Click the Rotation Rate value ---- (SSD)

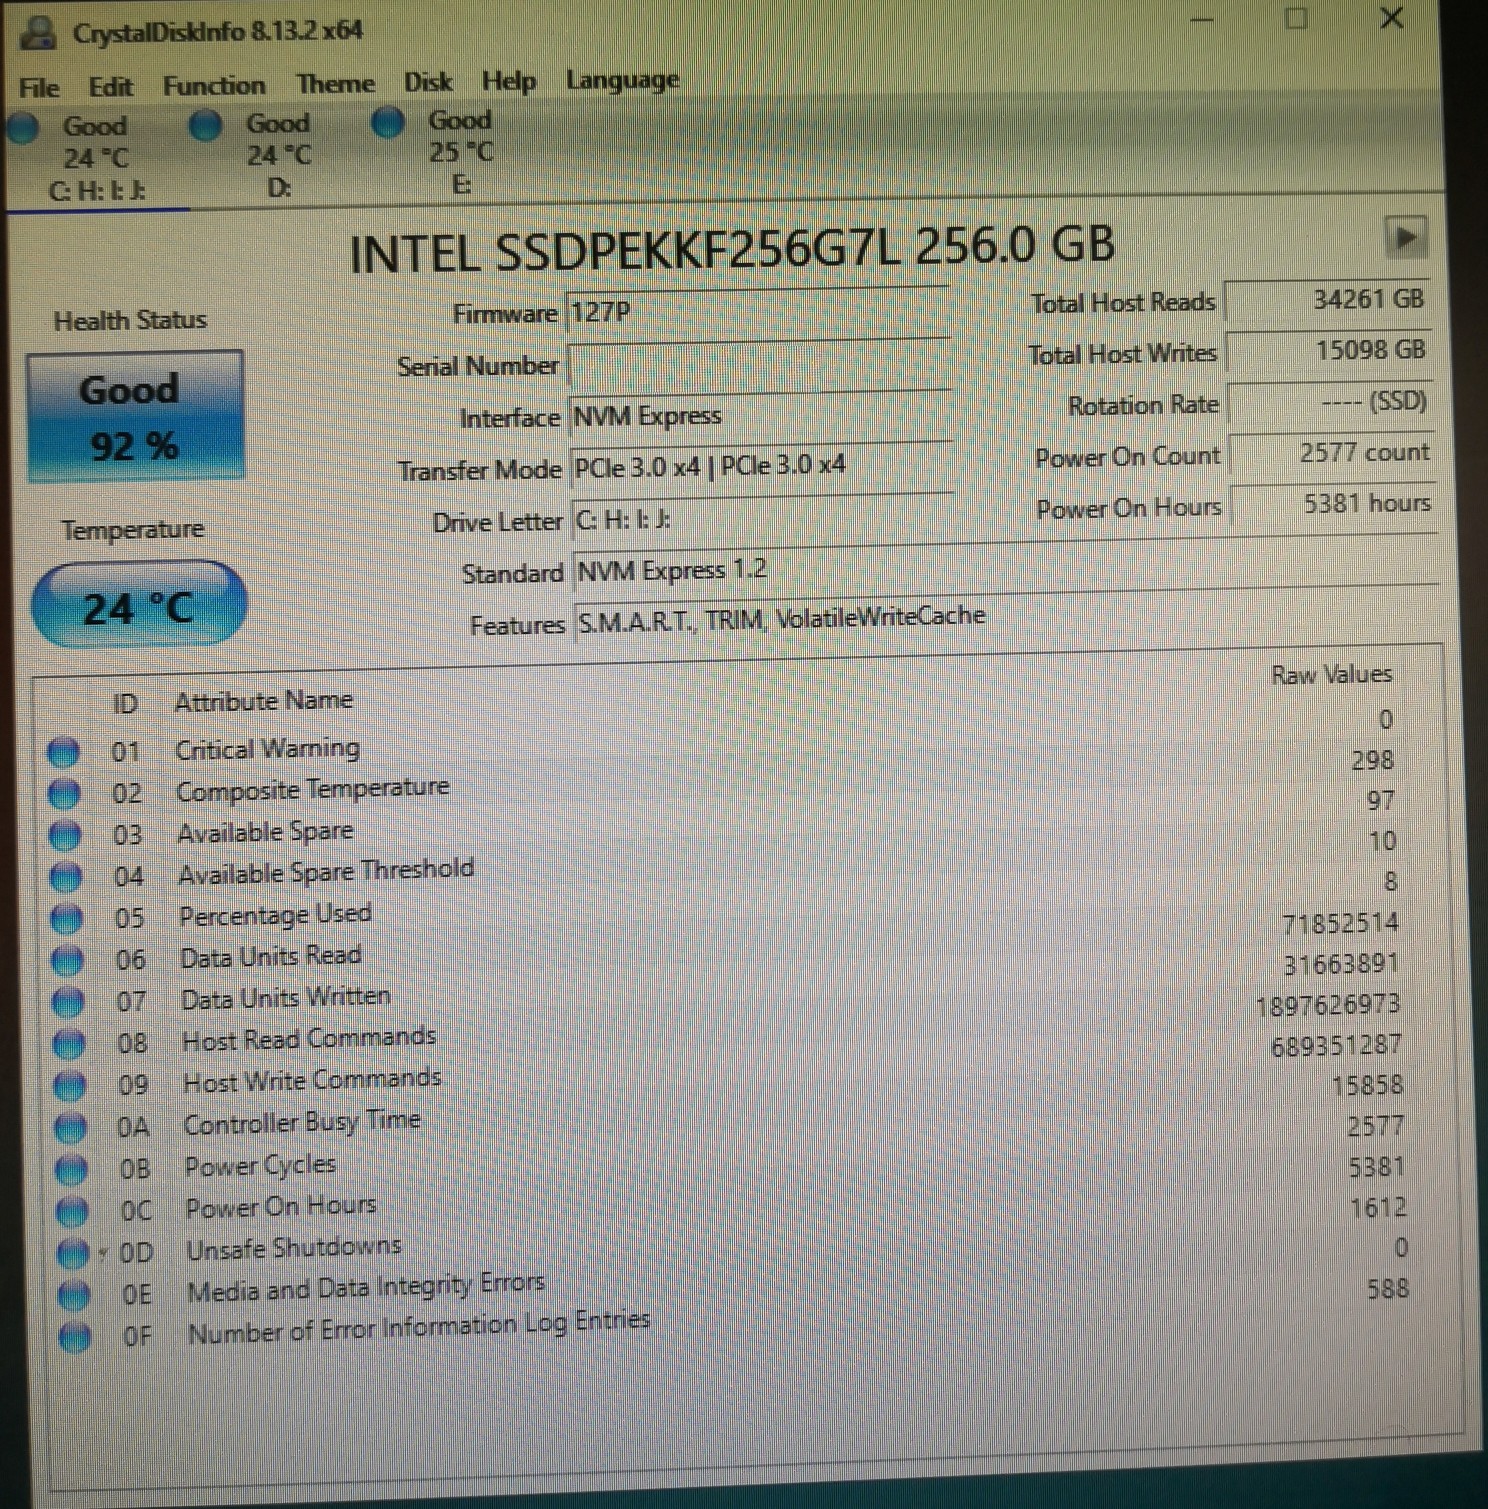1331,402
